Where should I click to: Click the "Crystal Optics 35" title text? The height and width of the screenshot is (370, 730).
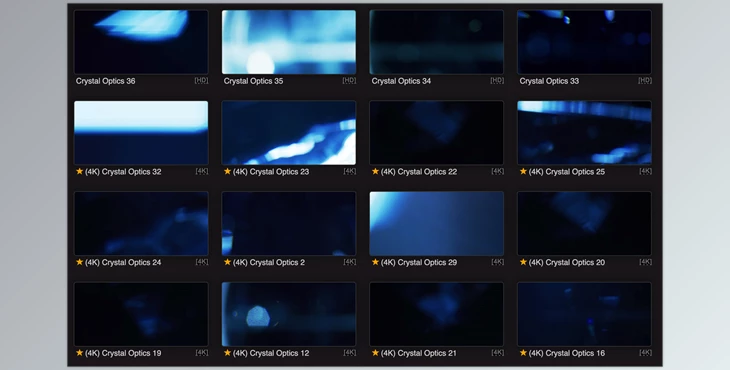click(x=253, y=81)
